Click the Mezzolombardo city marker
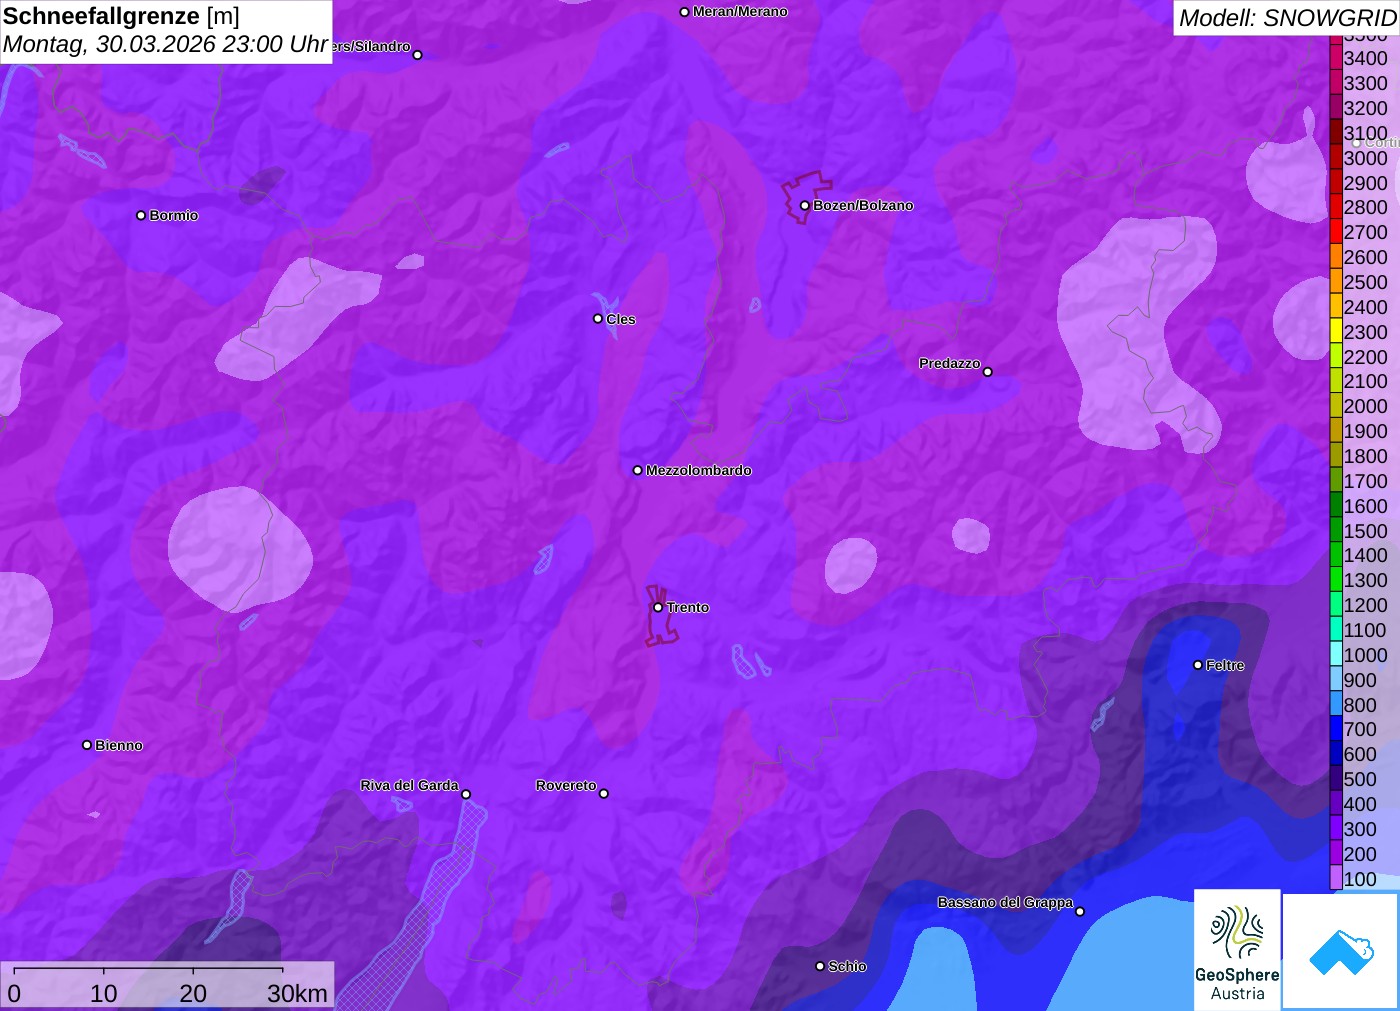 click(638, 470)
